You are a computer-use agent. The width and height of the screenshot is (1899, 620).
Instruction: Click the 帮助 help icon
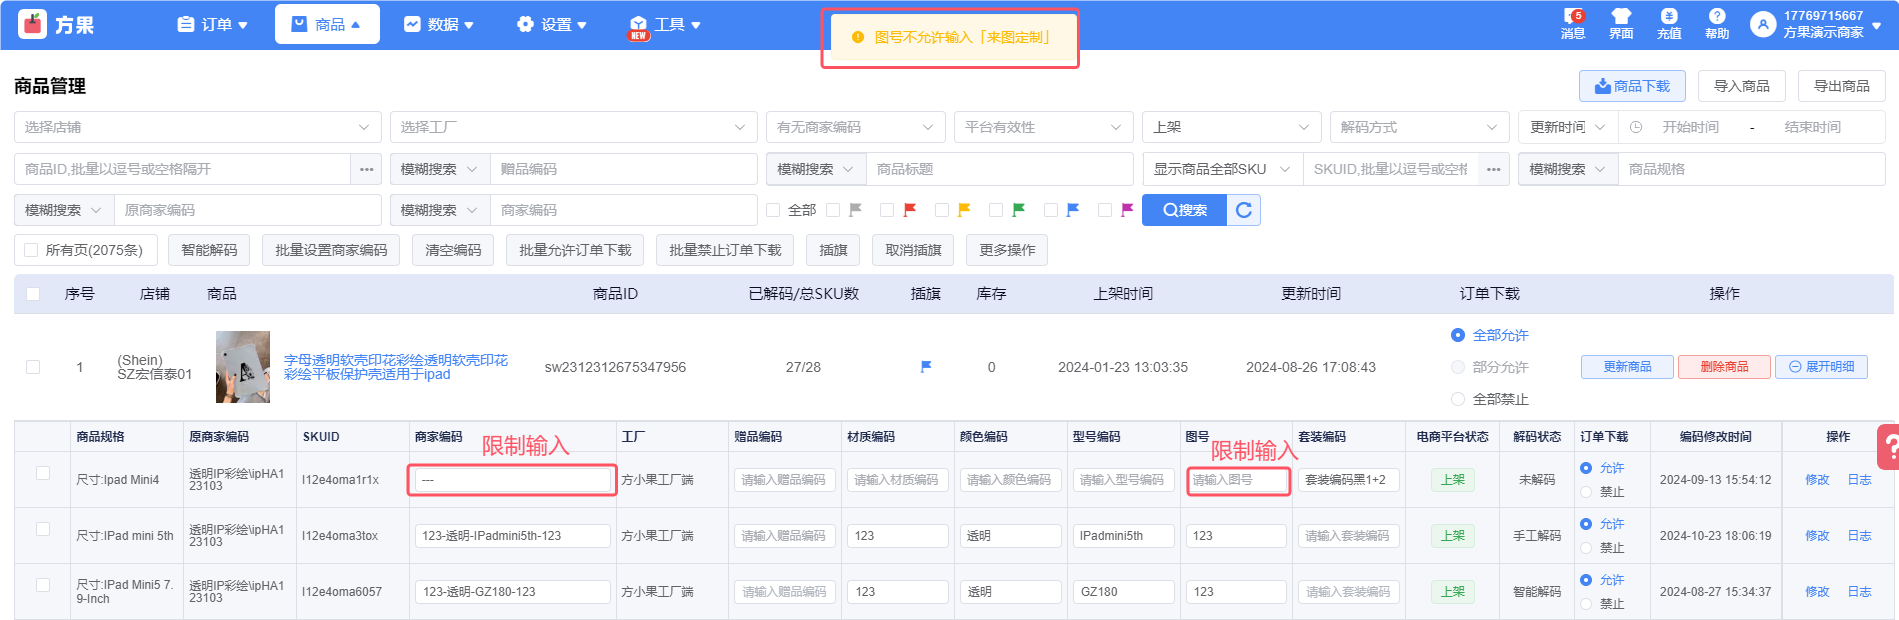(x=1717, y=17)
